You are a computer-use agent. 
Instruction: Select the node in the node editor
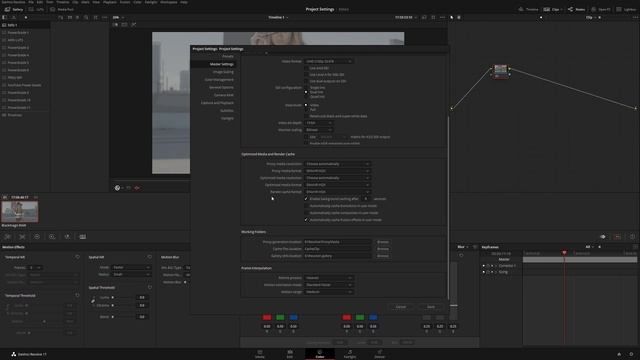[501, 71]
